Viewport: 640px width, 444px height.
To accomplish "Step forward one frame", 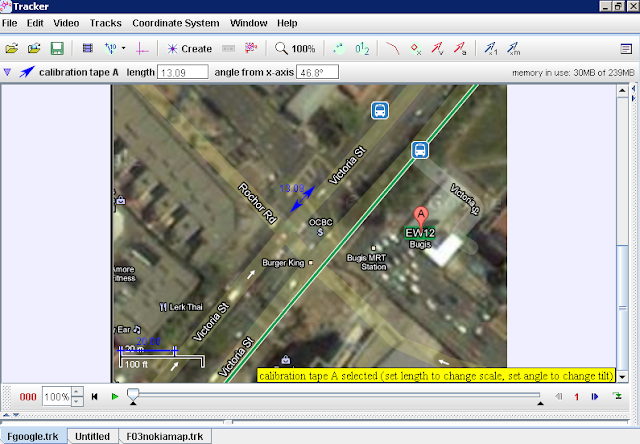I will click(x=595, y=397).
